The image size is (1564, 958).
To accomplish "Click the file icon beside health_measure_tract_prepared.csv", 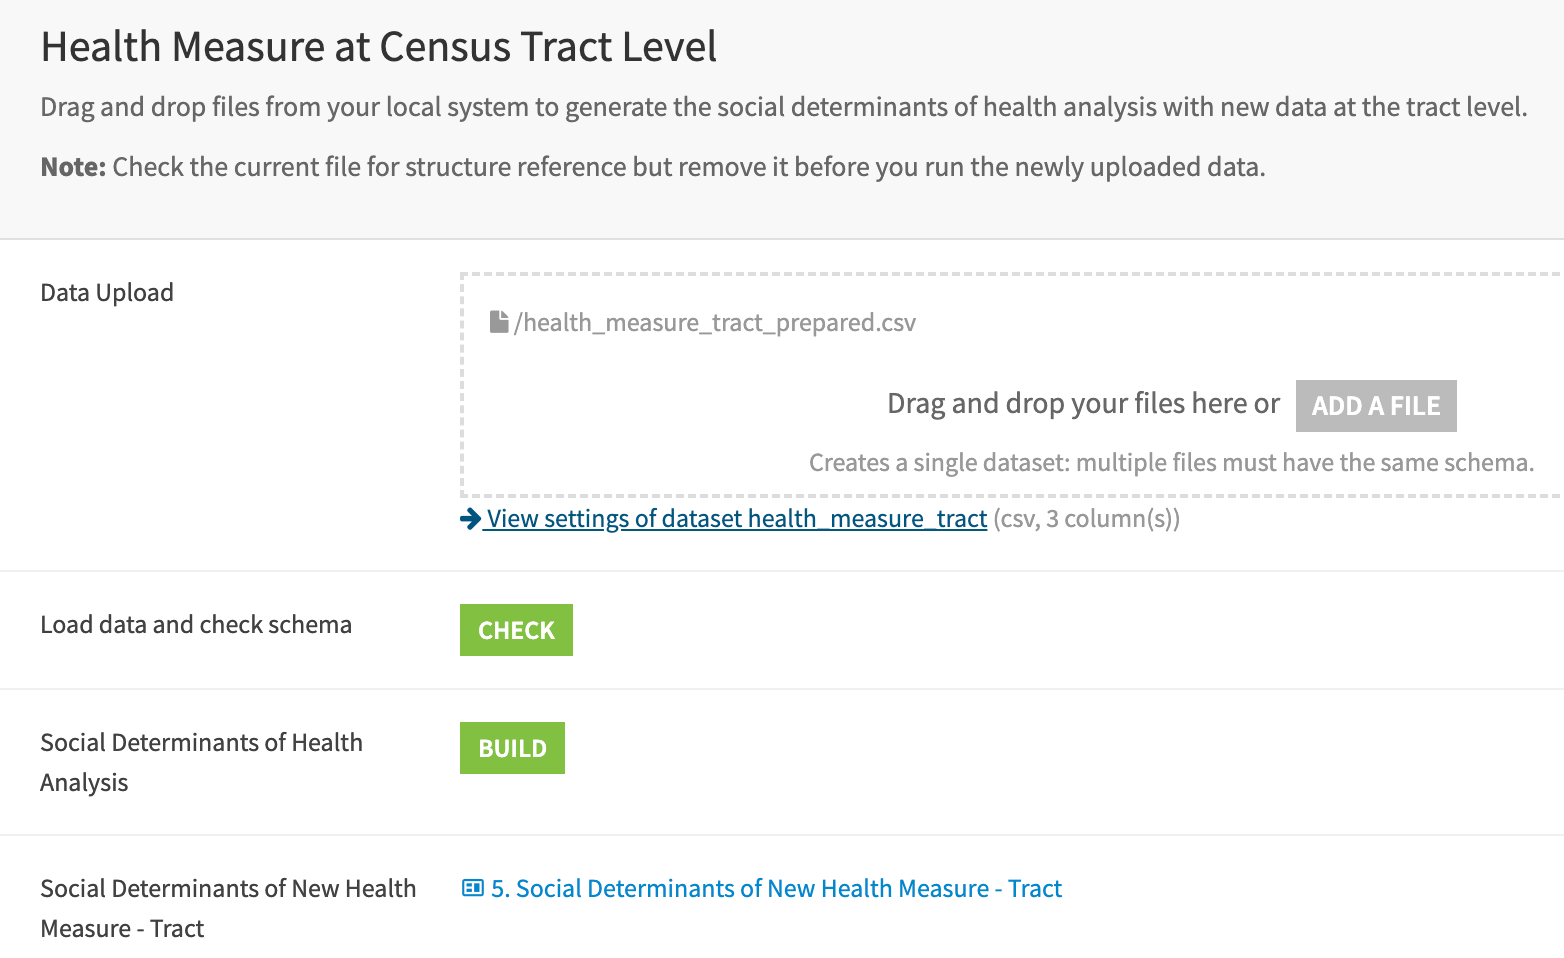I will tap(499, 322).
